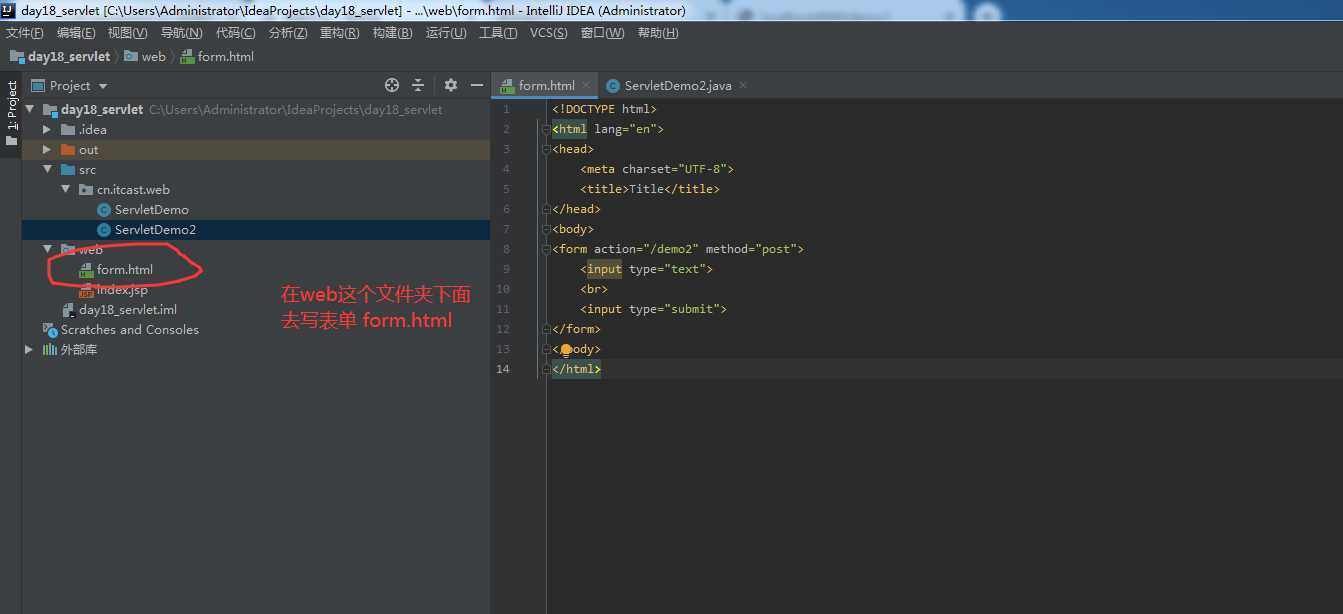
Task: Click the Scratches and Consoles icon
Action: pyautogui.click(x=50, y=330)
